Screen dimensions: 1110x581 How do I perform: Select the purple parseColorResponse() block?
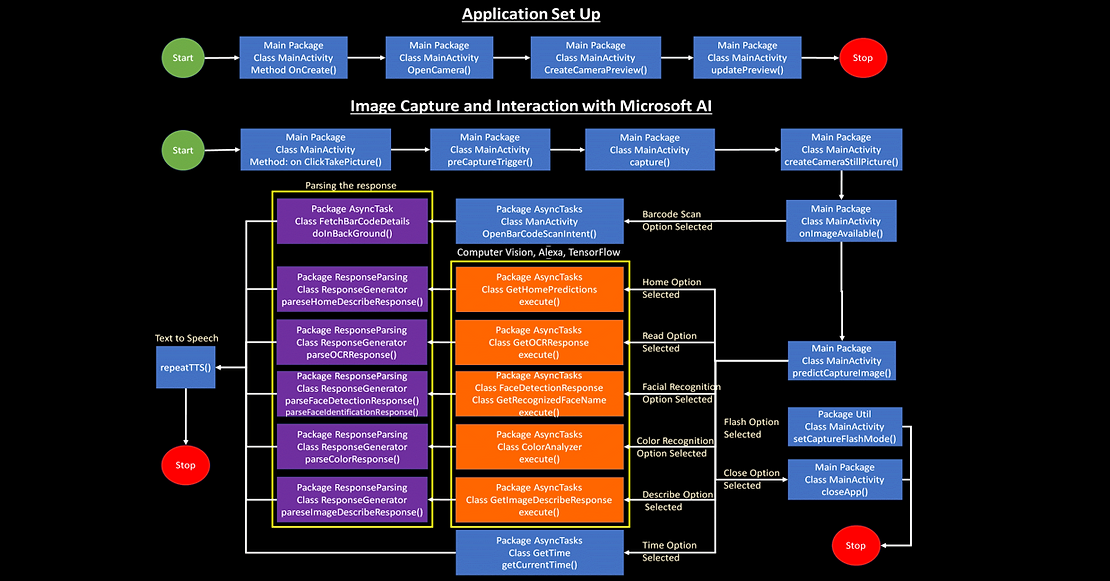coord(351,447)
